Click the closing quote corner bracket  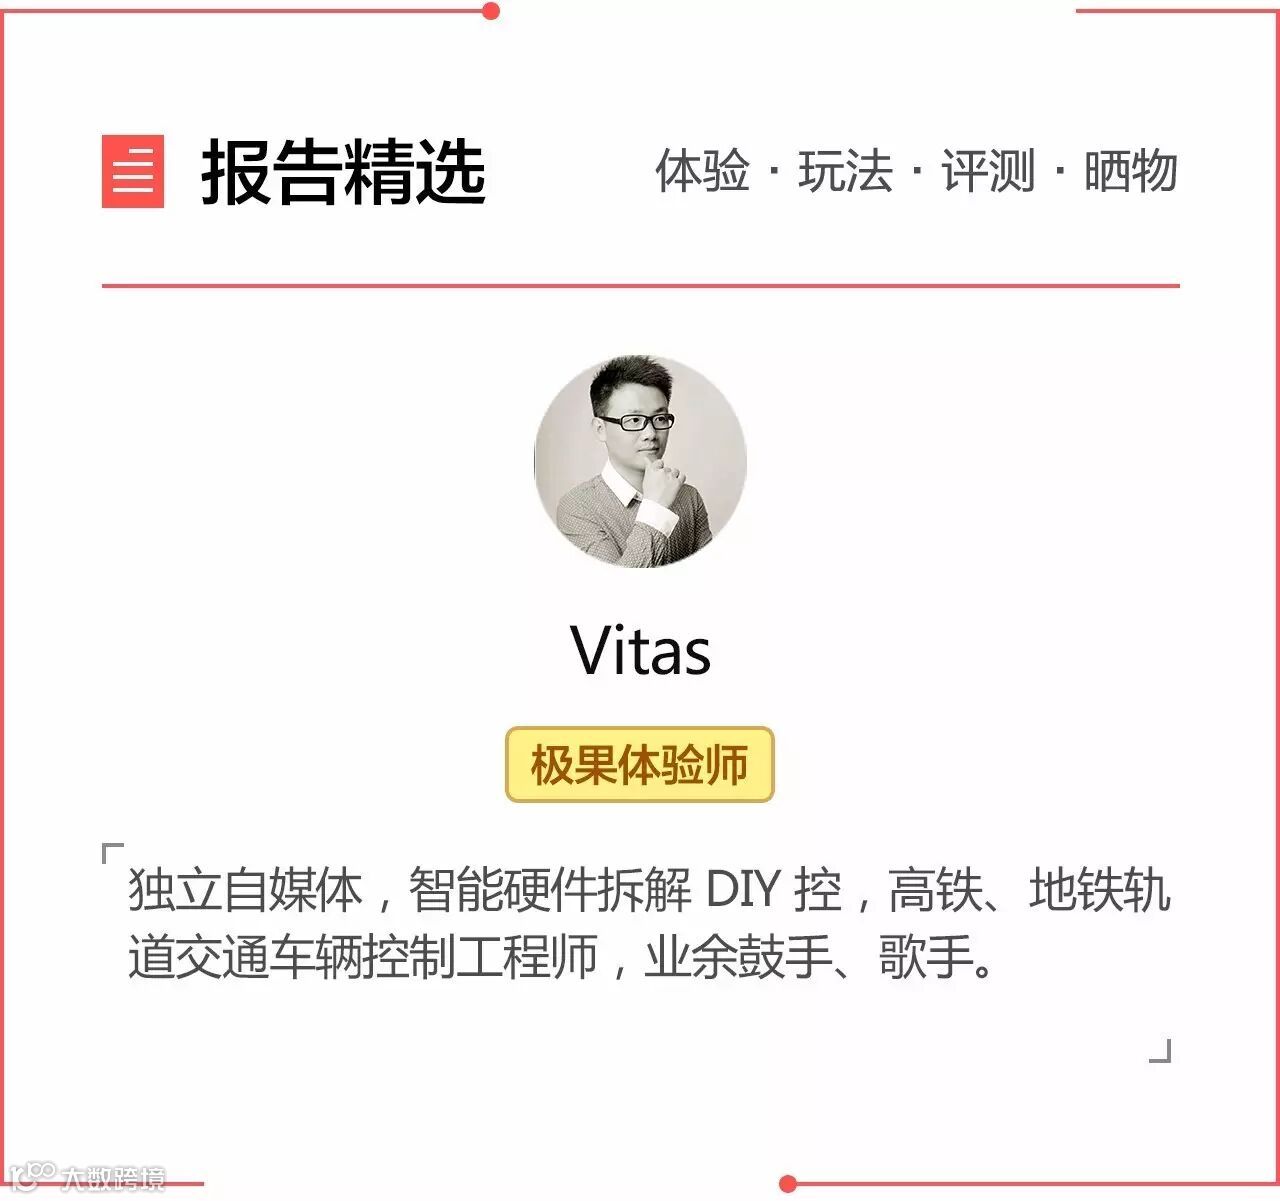click(x=1160, y=1051)
